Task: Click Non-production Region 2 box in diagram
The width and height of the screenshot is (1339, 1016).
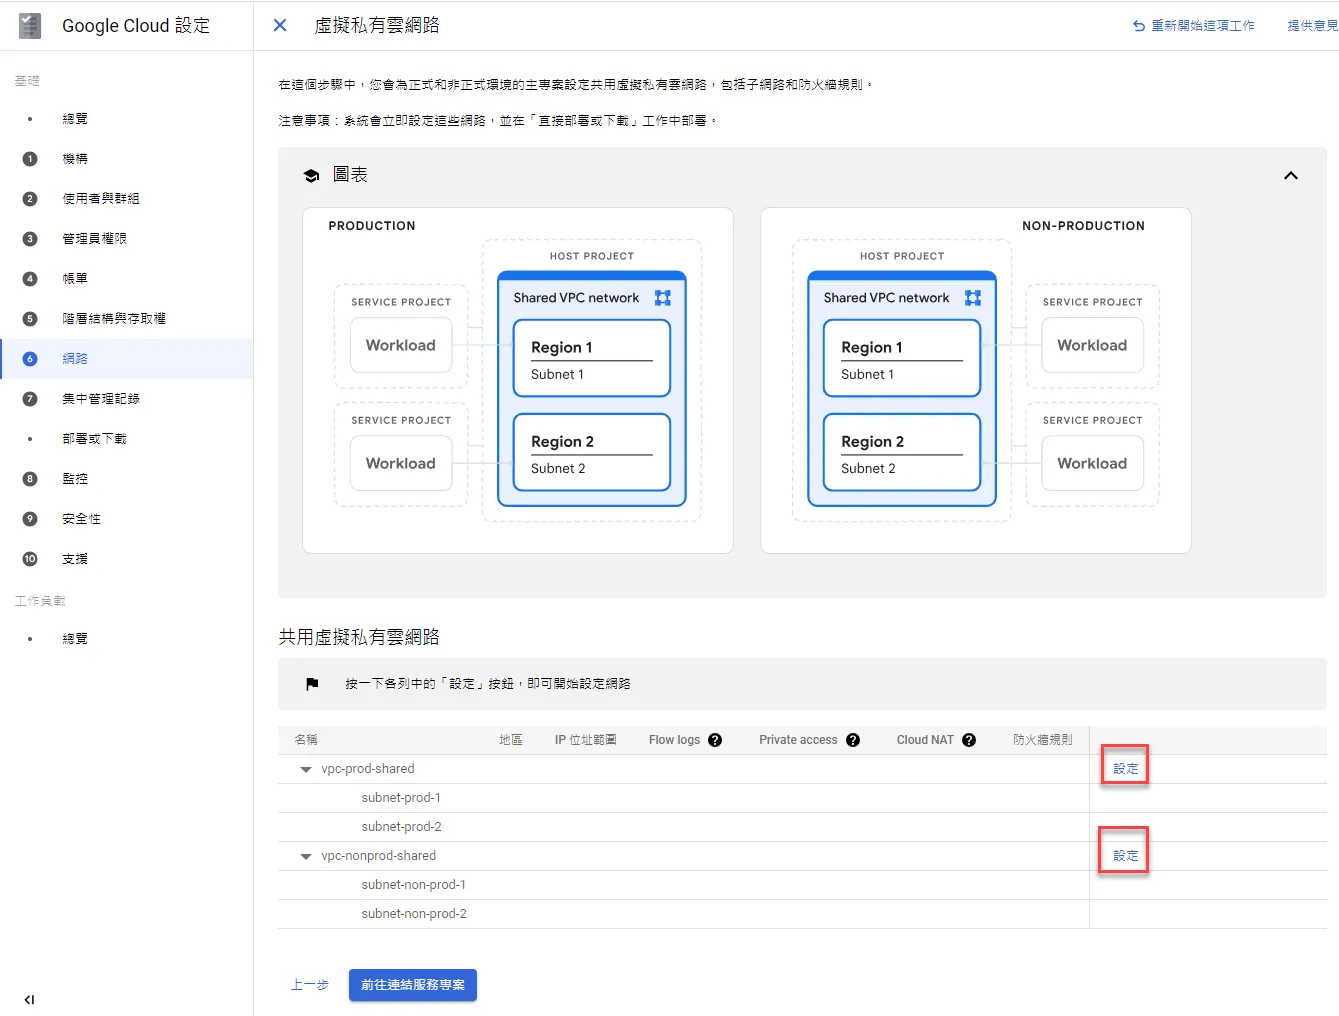Action: (902, 452)
